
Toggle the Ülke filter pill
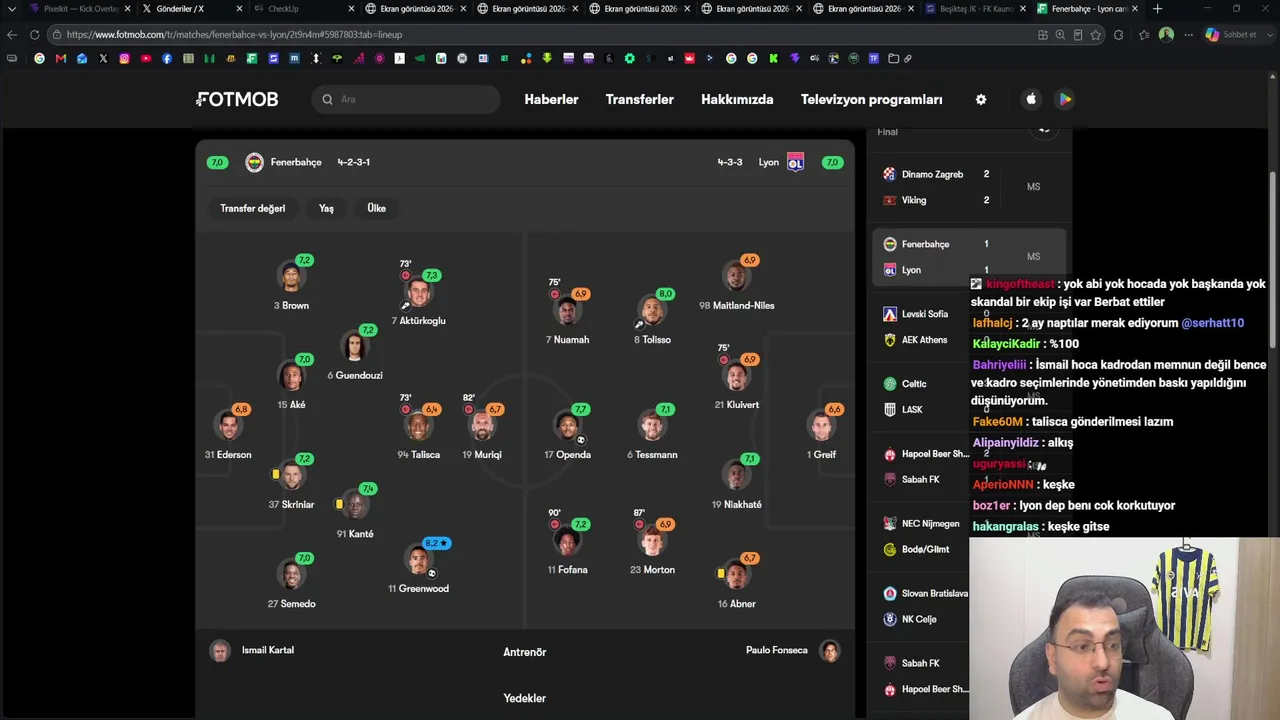click(376, 208)
